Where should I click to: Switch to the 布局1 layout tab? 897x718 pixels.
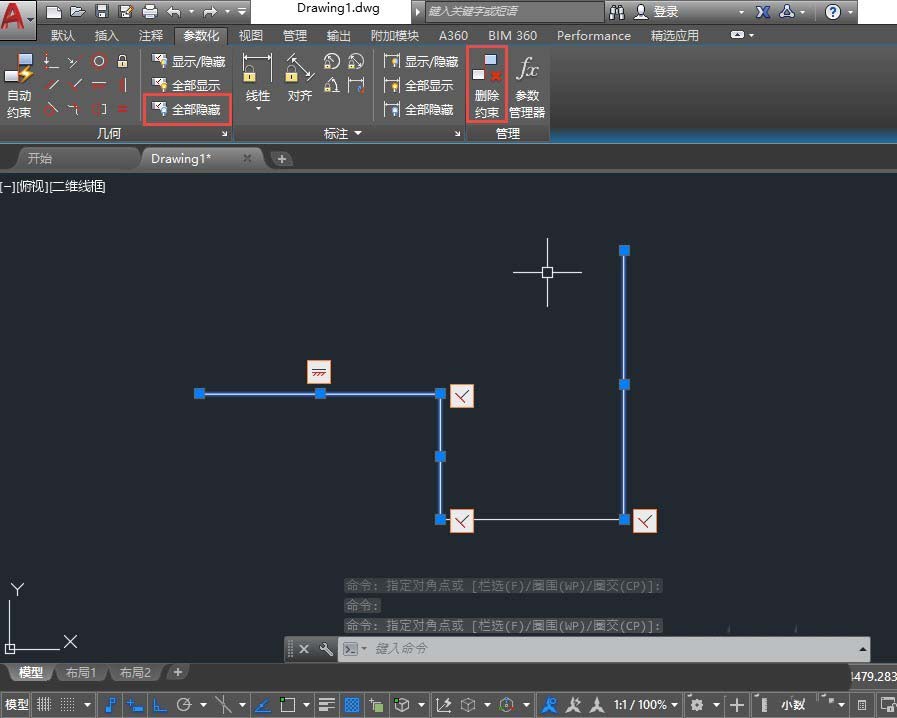click(x=80, y=672)
